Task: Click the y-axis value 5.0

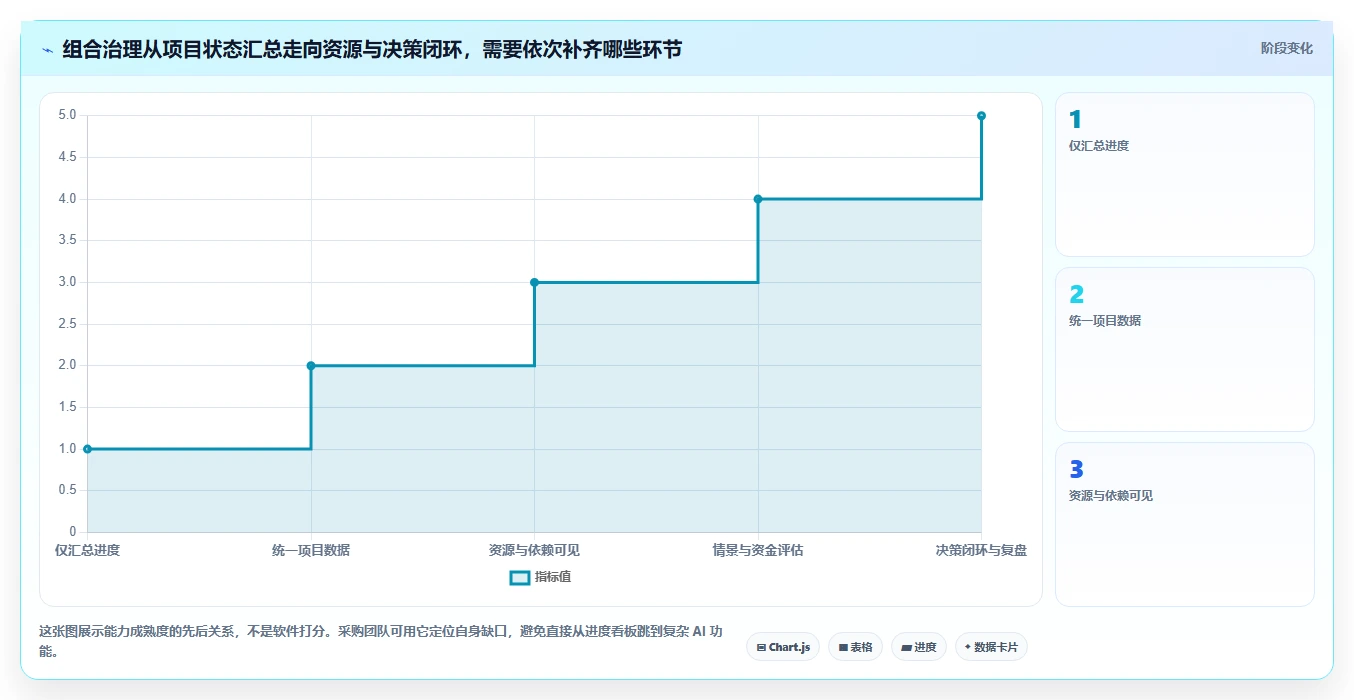Action: pos(68,115)
